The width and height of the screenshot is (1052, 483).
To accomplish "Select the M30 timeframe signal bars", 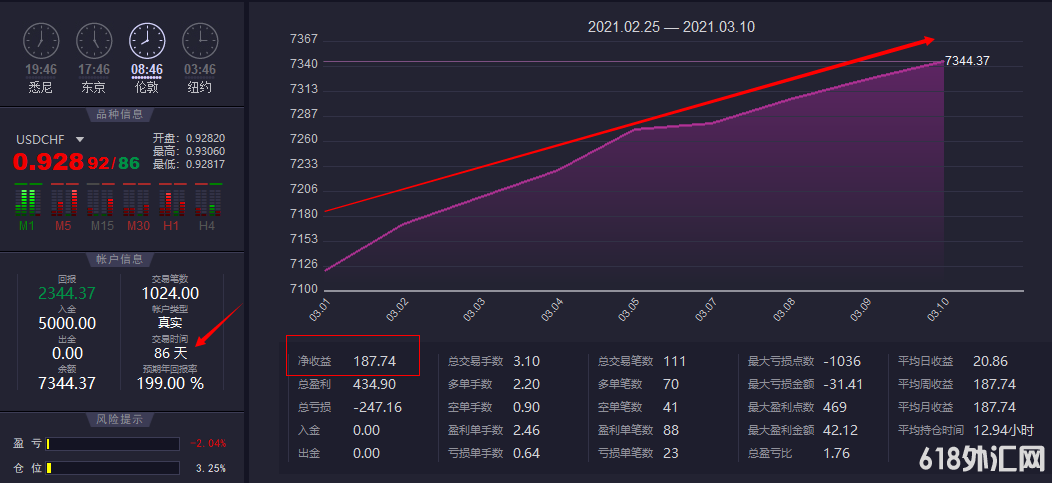I will [x=137, y=201].
